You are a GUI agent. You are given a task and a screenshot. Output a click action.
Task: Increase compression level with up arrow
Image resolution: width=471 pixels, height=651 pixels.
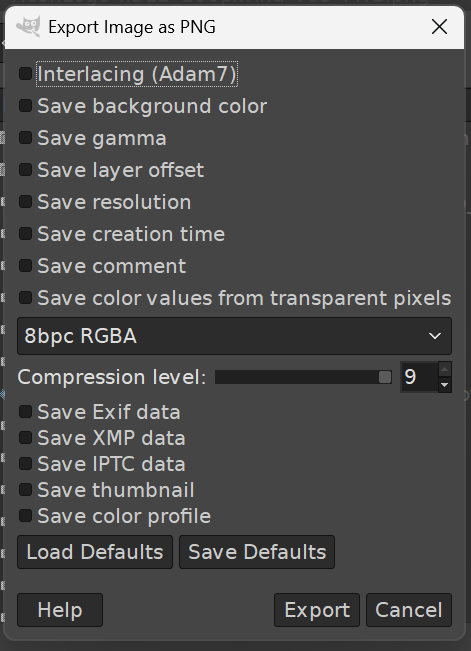tap(444, 369)
